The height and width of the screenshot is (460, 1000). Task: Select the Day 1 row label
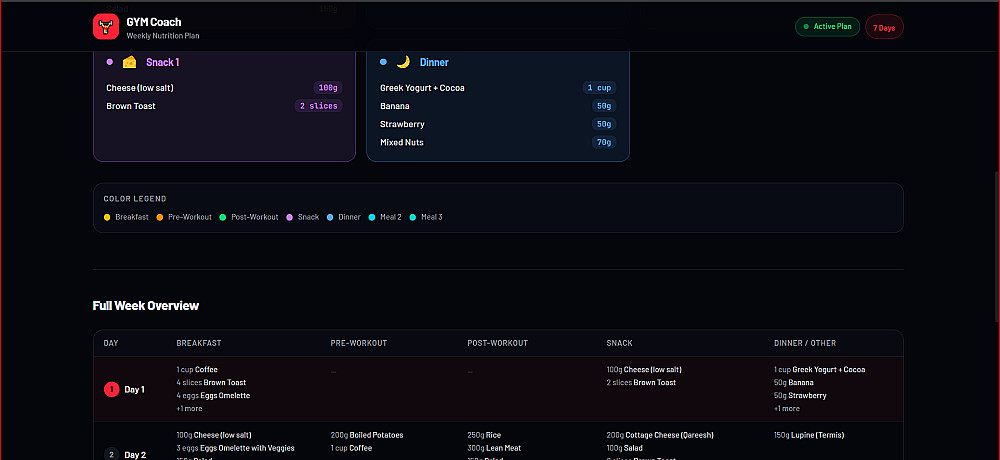[x=135, y=389]
